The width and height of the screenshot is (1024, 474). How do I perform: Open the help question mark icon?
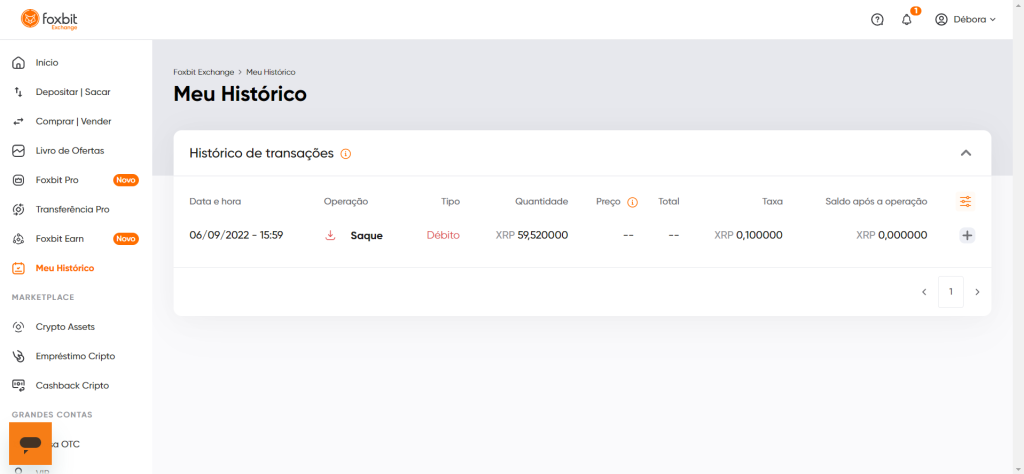[x=877, y=20]
